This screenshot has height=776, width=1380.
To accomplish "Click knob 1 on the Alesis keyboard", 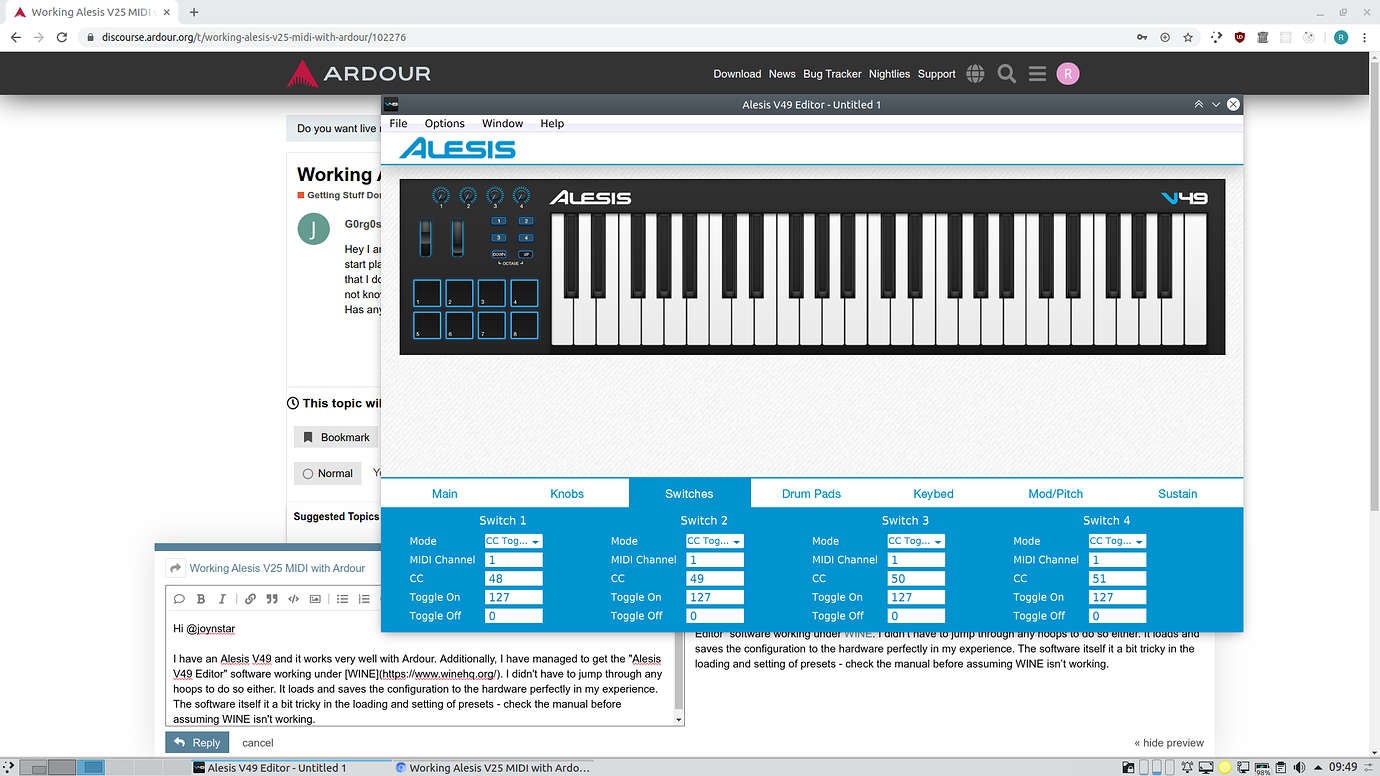I will click(x=441, y=195).
